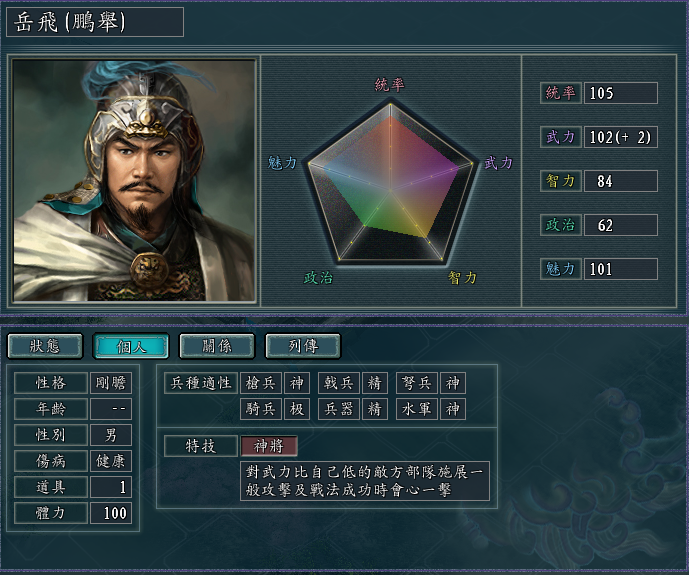
Task: Click the 岳飛 character portrait
Action: point(135,180)
